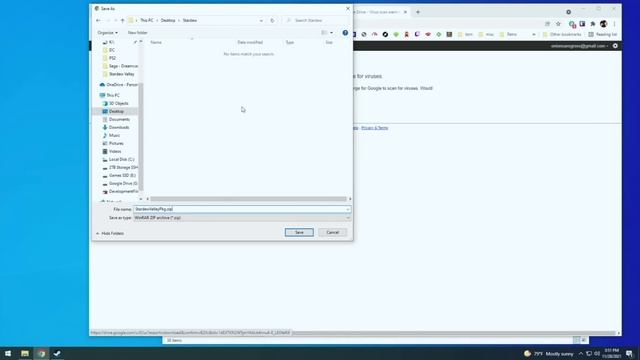Show more bookmarks via overflow arrow
Image resolution: width=640 pixels, height=360 pixels.
[x=533, y=35]
